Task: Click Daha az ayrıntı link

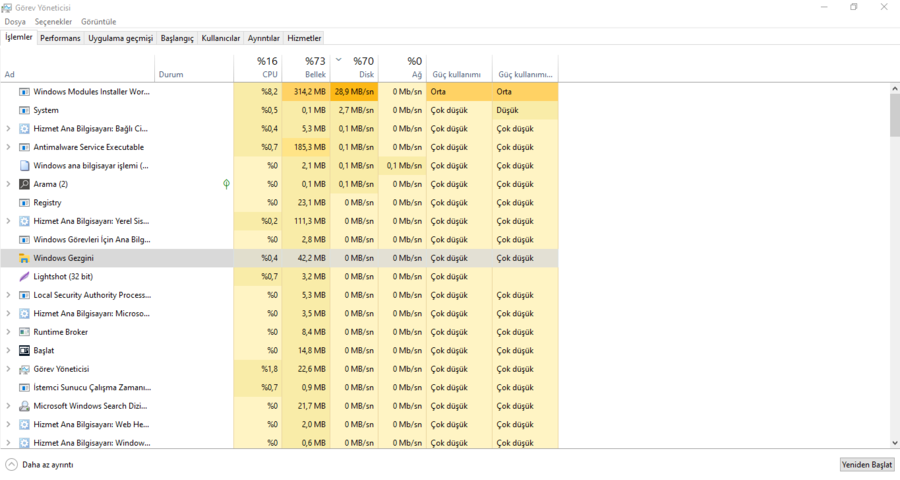Action: click(48, 465)
